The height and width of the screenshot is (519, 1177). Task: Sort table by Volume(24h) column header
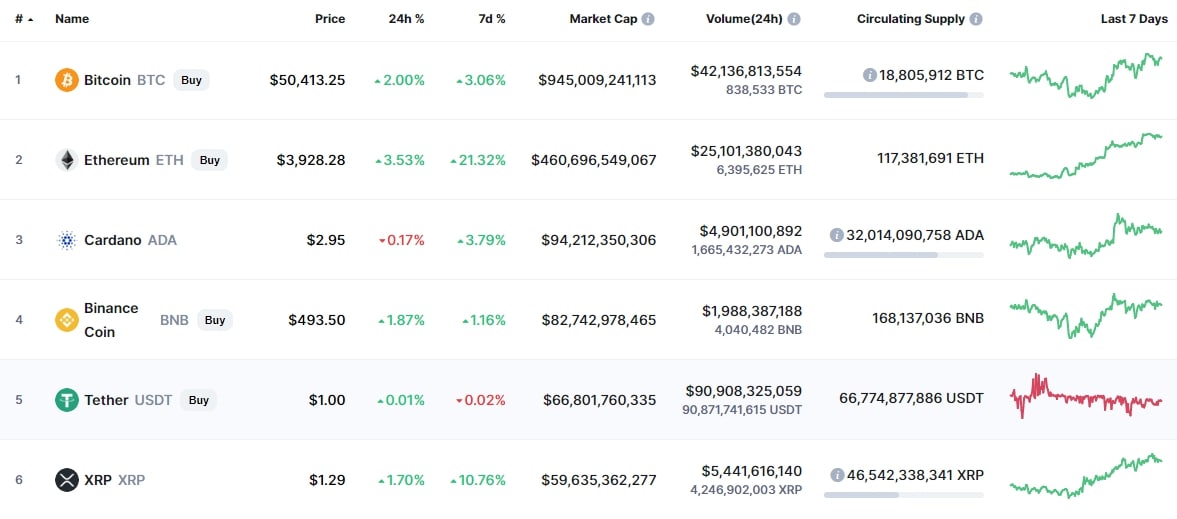tap(745, 20)
